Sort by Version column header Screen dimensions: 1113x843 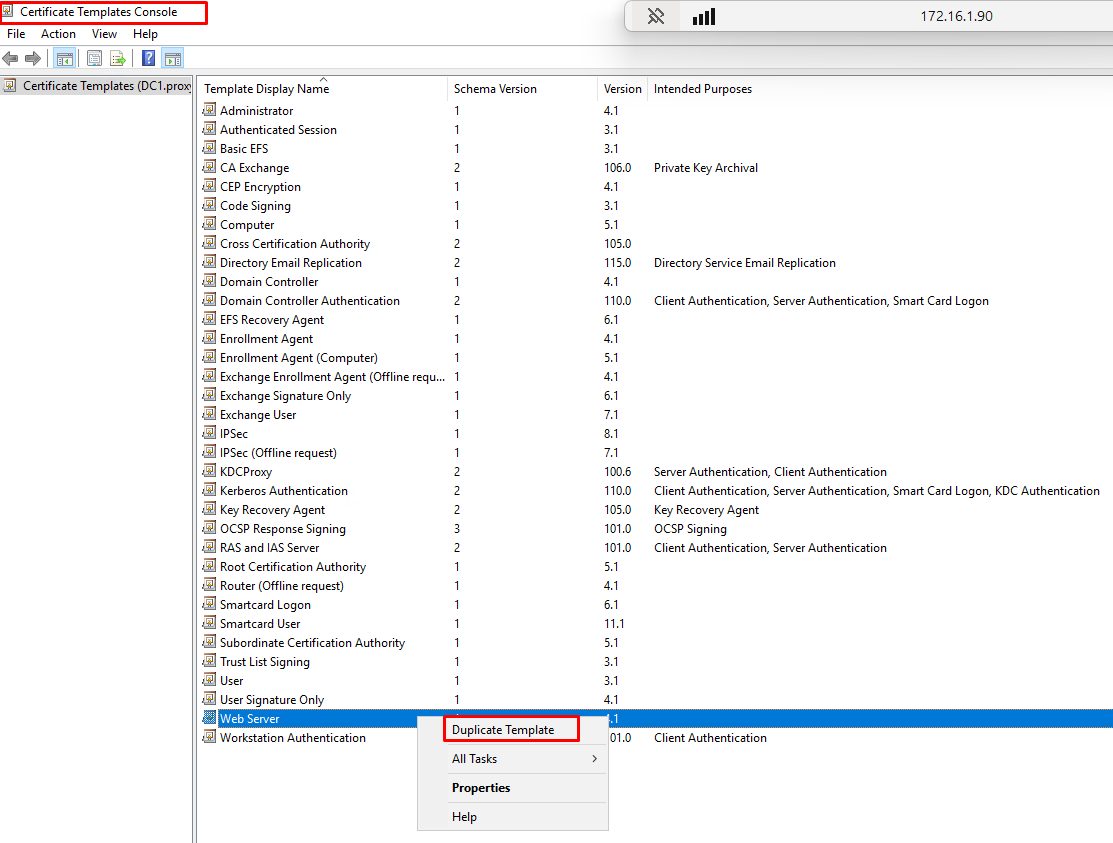[x=623, y=89]
